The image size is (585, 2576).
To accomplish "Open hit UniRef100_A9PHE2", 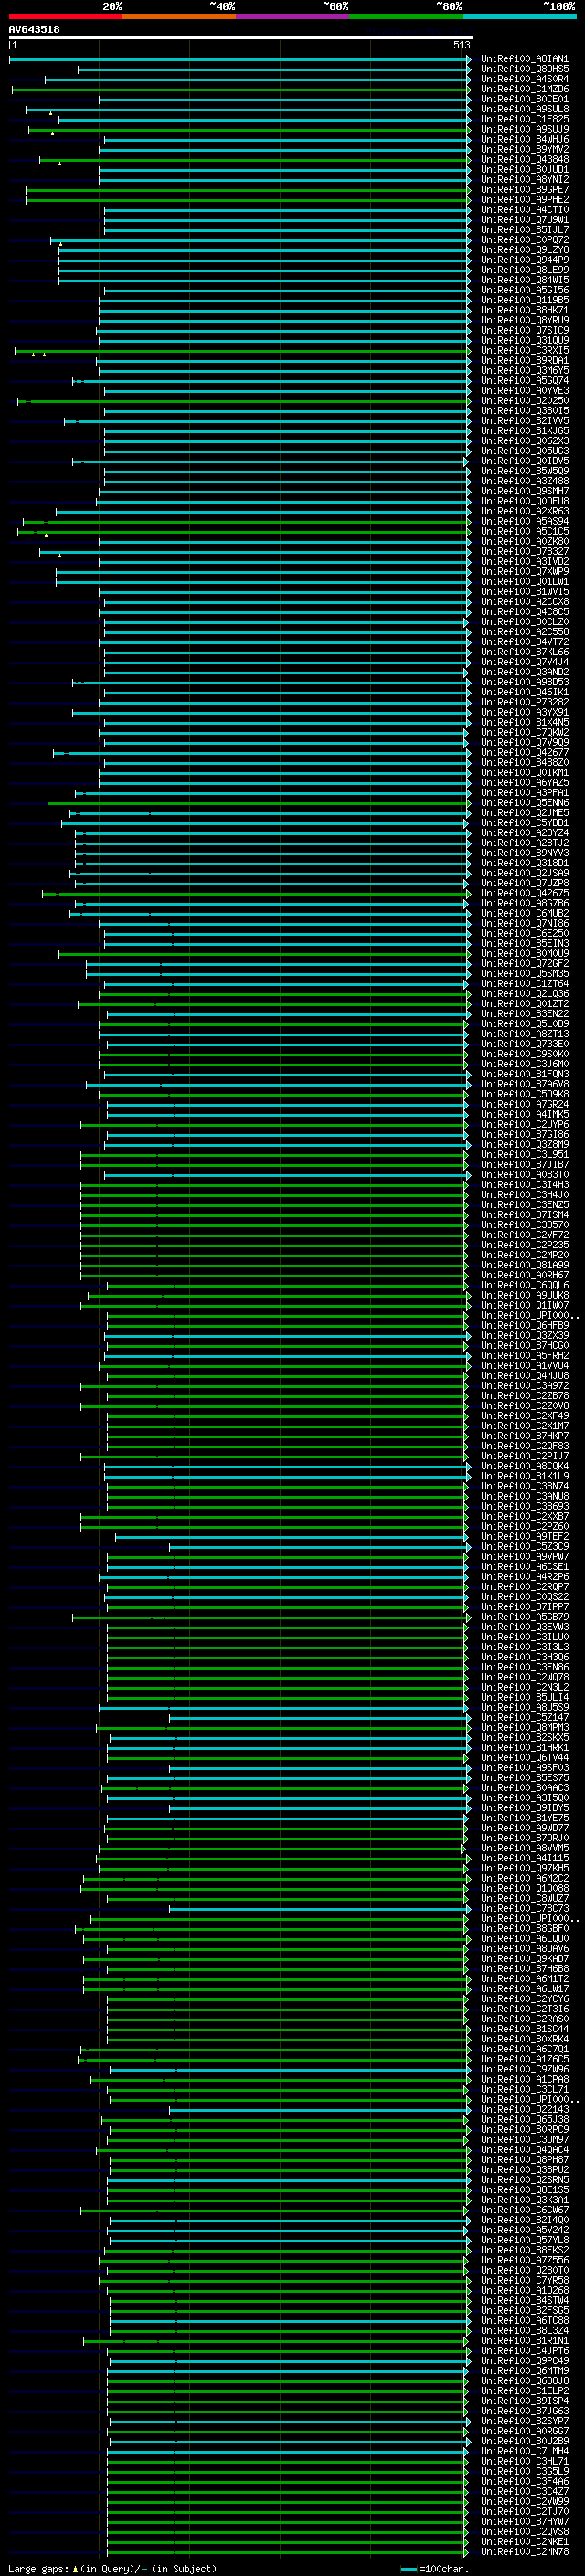I will tap(524, 199).
